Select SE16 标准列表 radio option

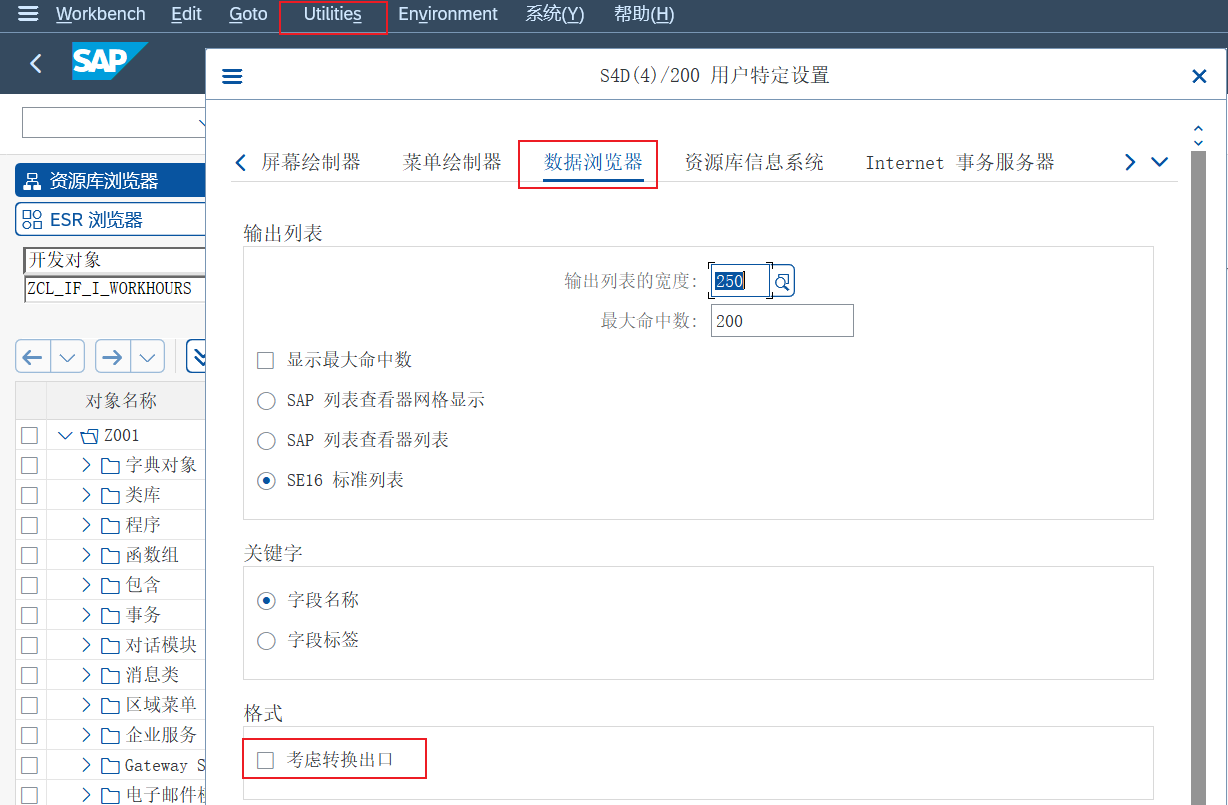click(266, 481)
